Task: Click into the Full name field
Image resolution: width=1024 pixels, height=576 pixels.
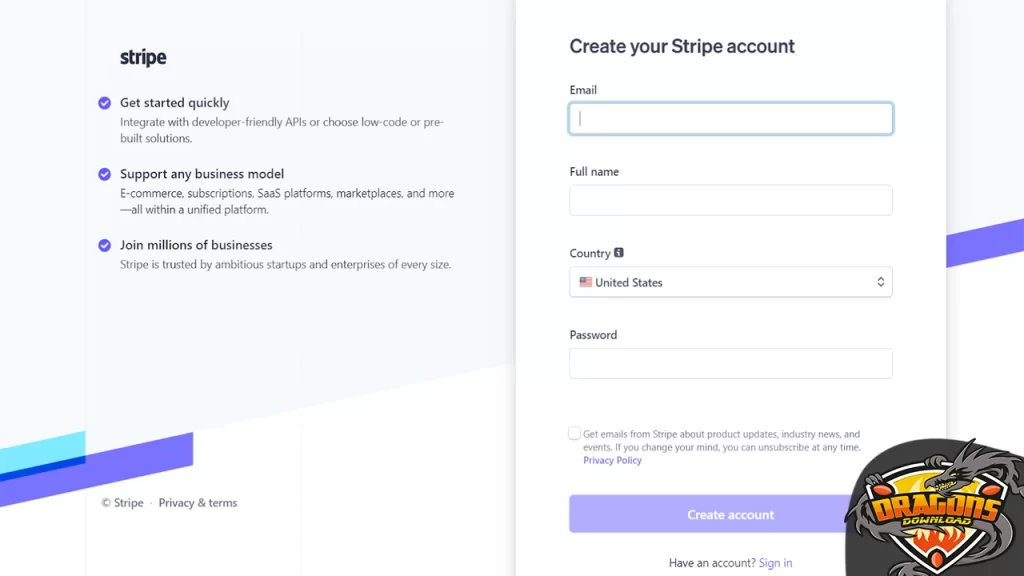Action: coord(730,200)
